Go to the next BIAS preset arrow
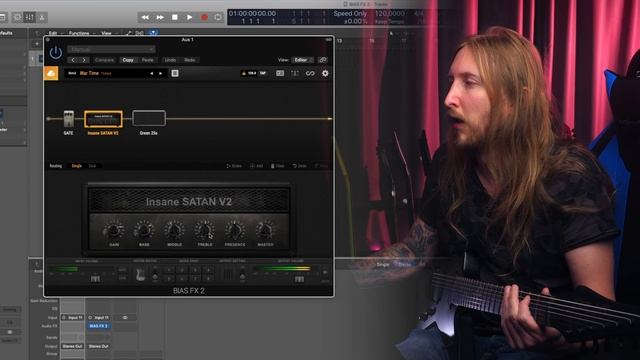Image resolution: width=640 pixels, height=360 pixels. [x=160, y=73]
